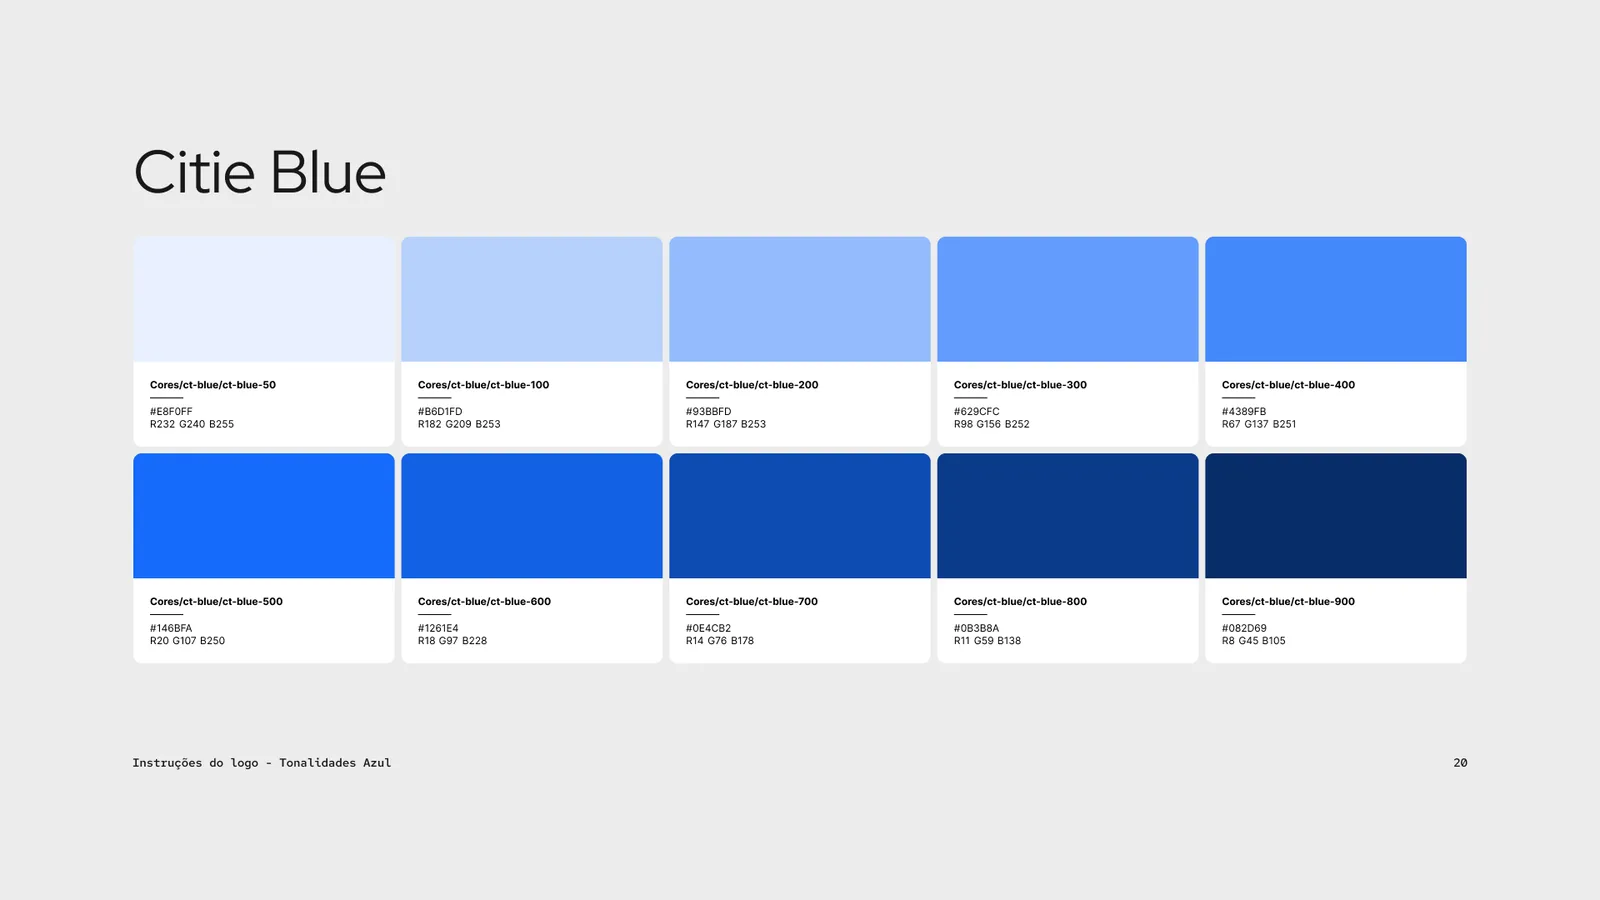Select label 'Cores/ct-blue/ct-blue-50'
Screen dimensions: 1600x900
tap(213, 385)
